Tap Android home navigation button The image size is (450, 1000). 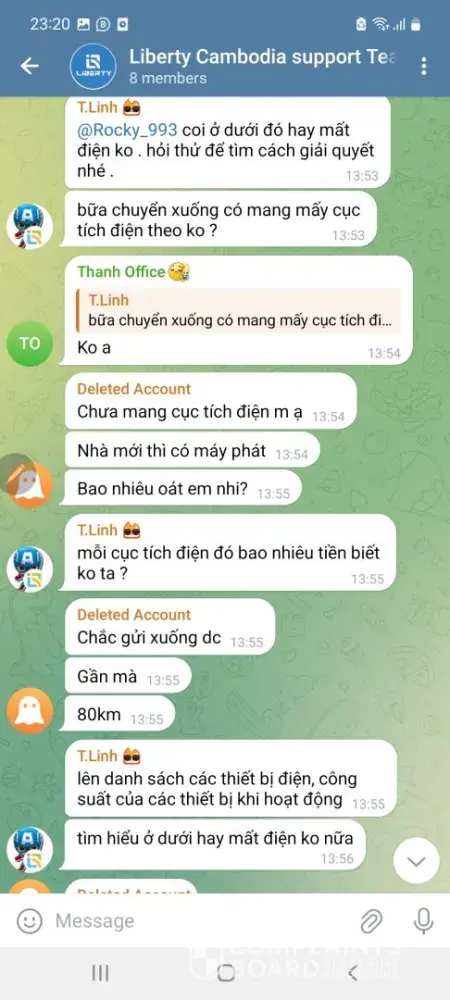click(x=226, y=973)
